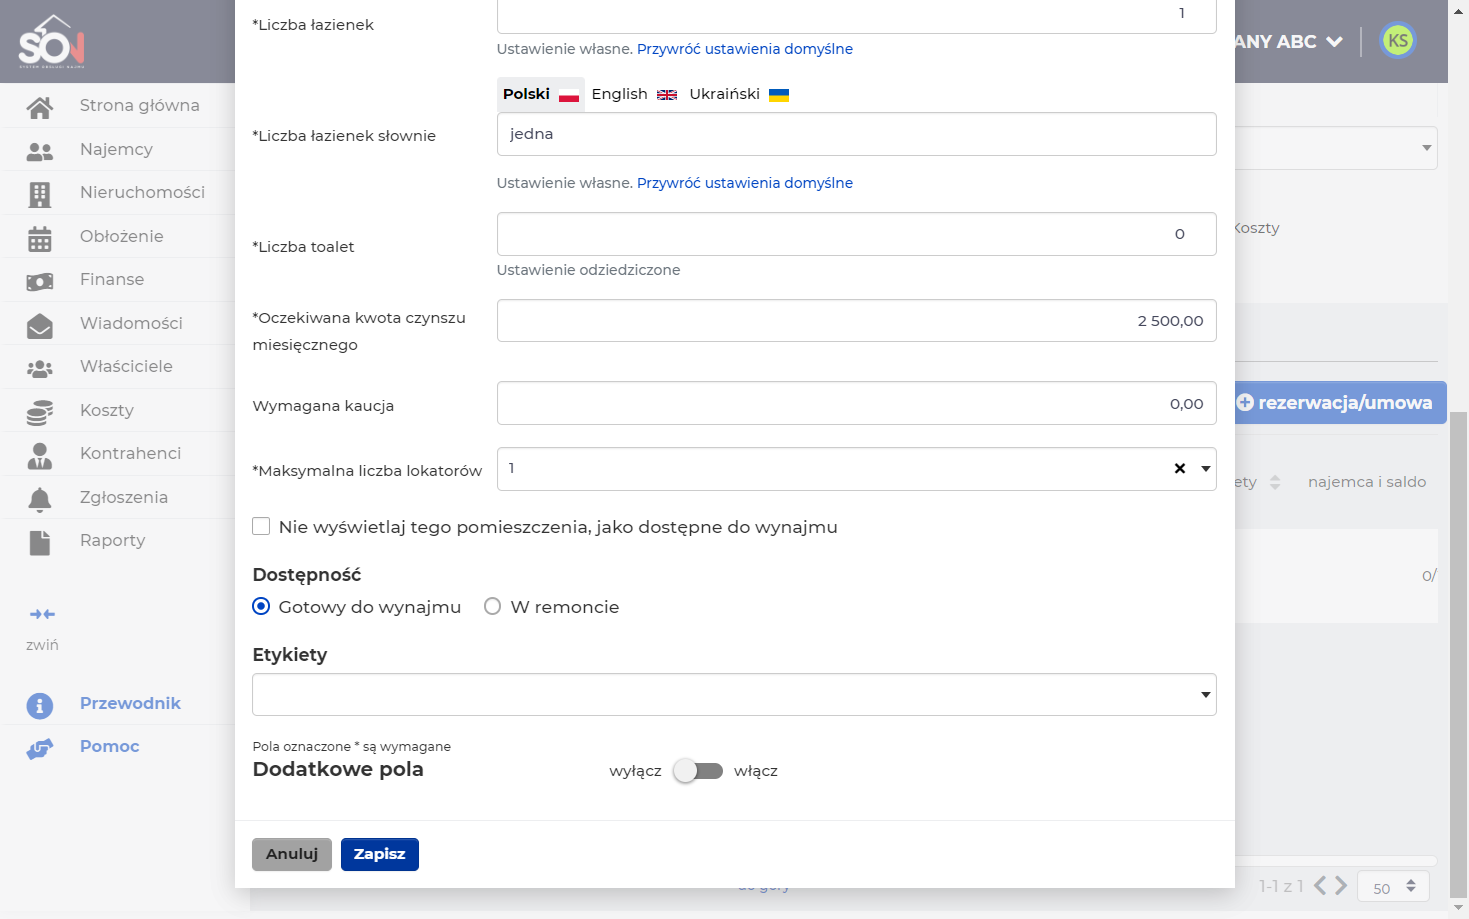
Task: Switch to the Ukraiński language tab
Action: tap(739, 94)
